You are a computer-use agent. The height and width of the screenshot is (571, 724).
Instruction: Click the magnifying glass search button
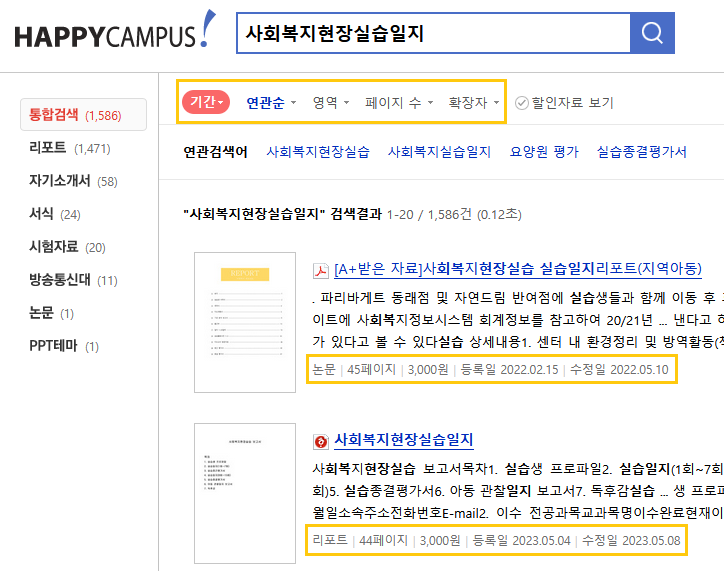pos(652,33)
